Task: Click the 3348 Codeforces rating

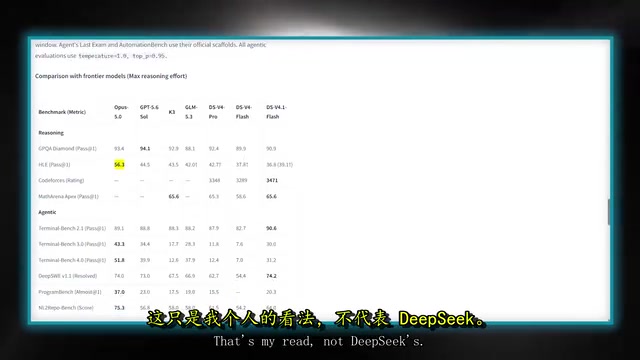Action: tap(214, 180)
